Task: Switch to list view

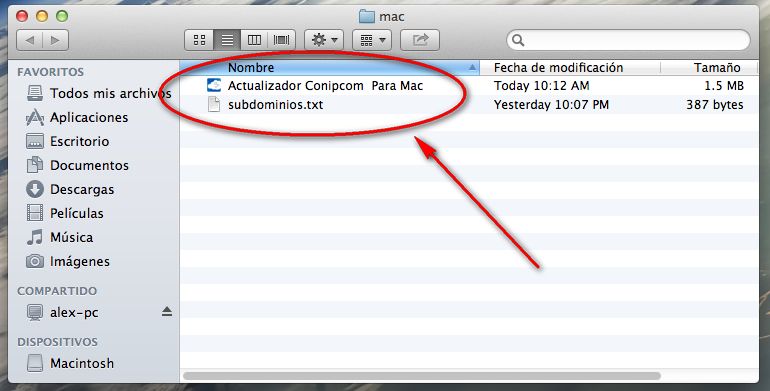Action: [227, 40]
